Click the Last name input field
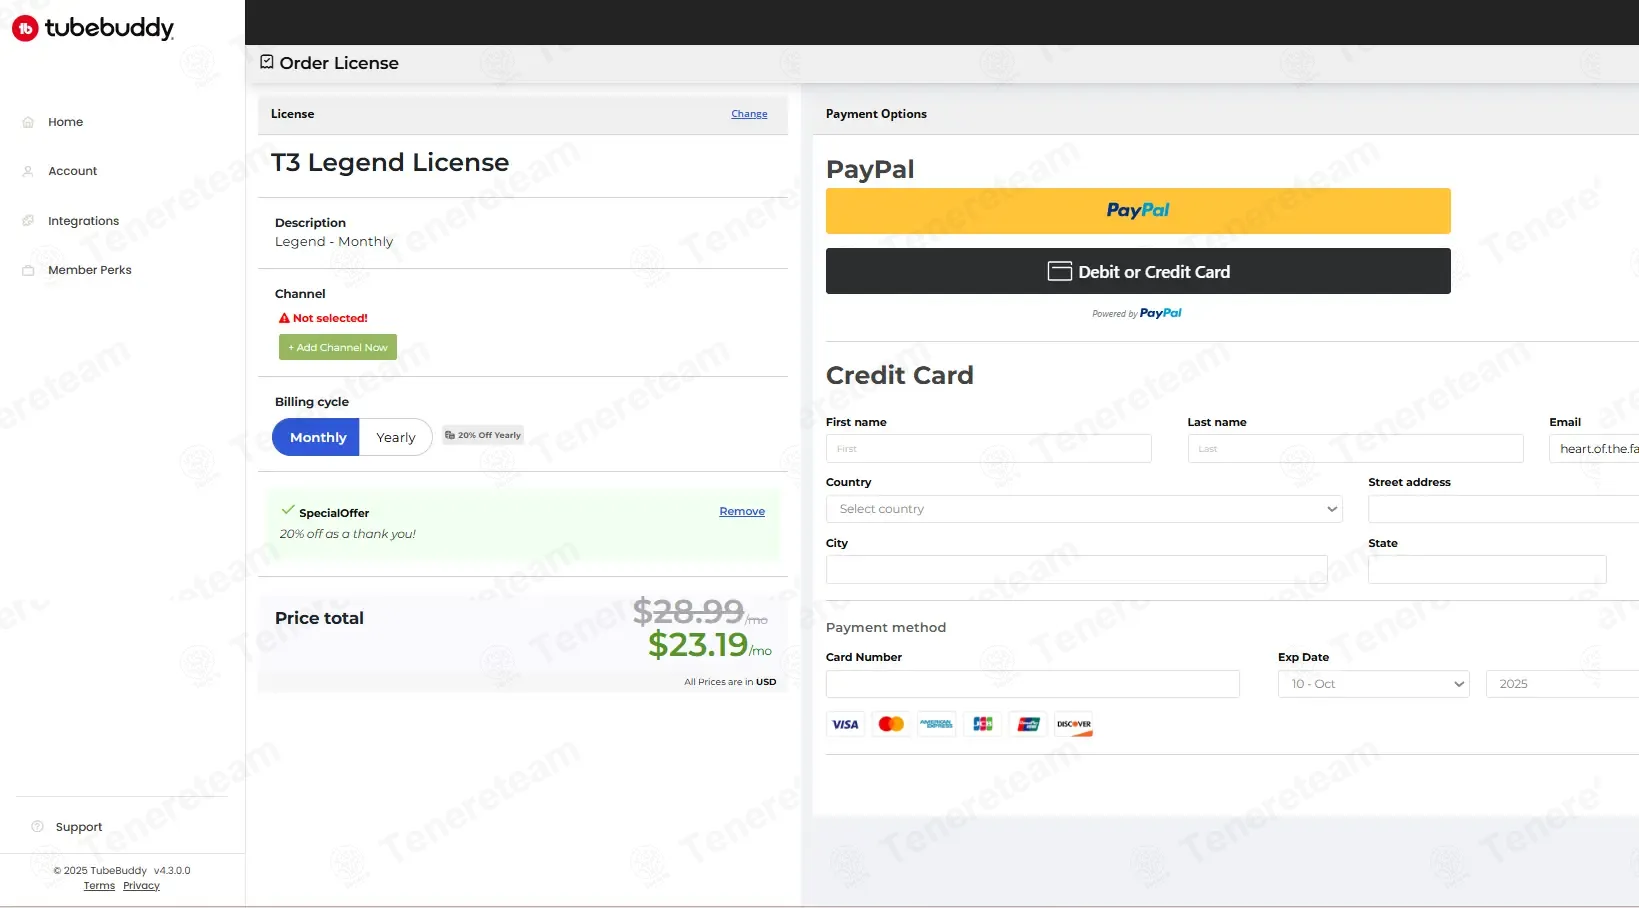Viewport: 1639px width, 908px height. point(1356,449)
